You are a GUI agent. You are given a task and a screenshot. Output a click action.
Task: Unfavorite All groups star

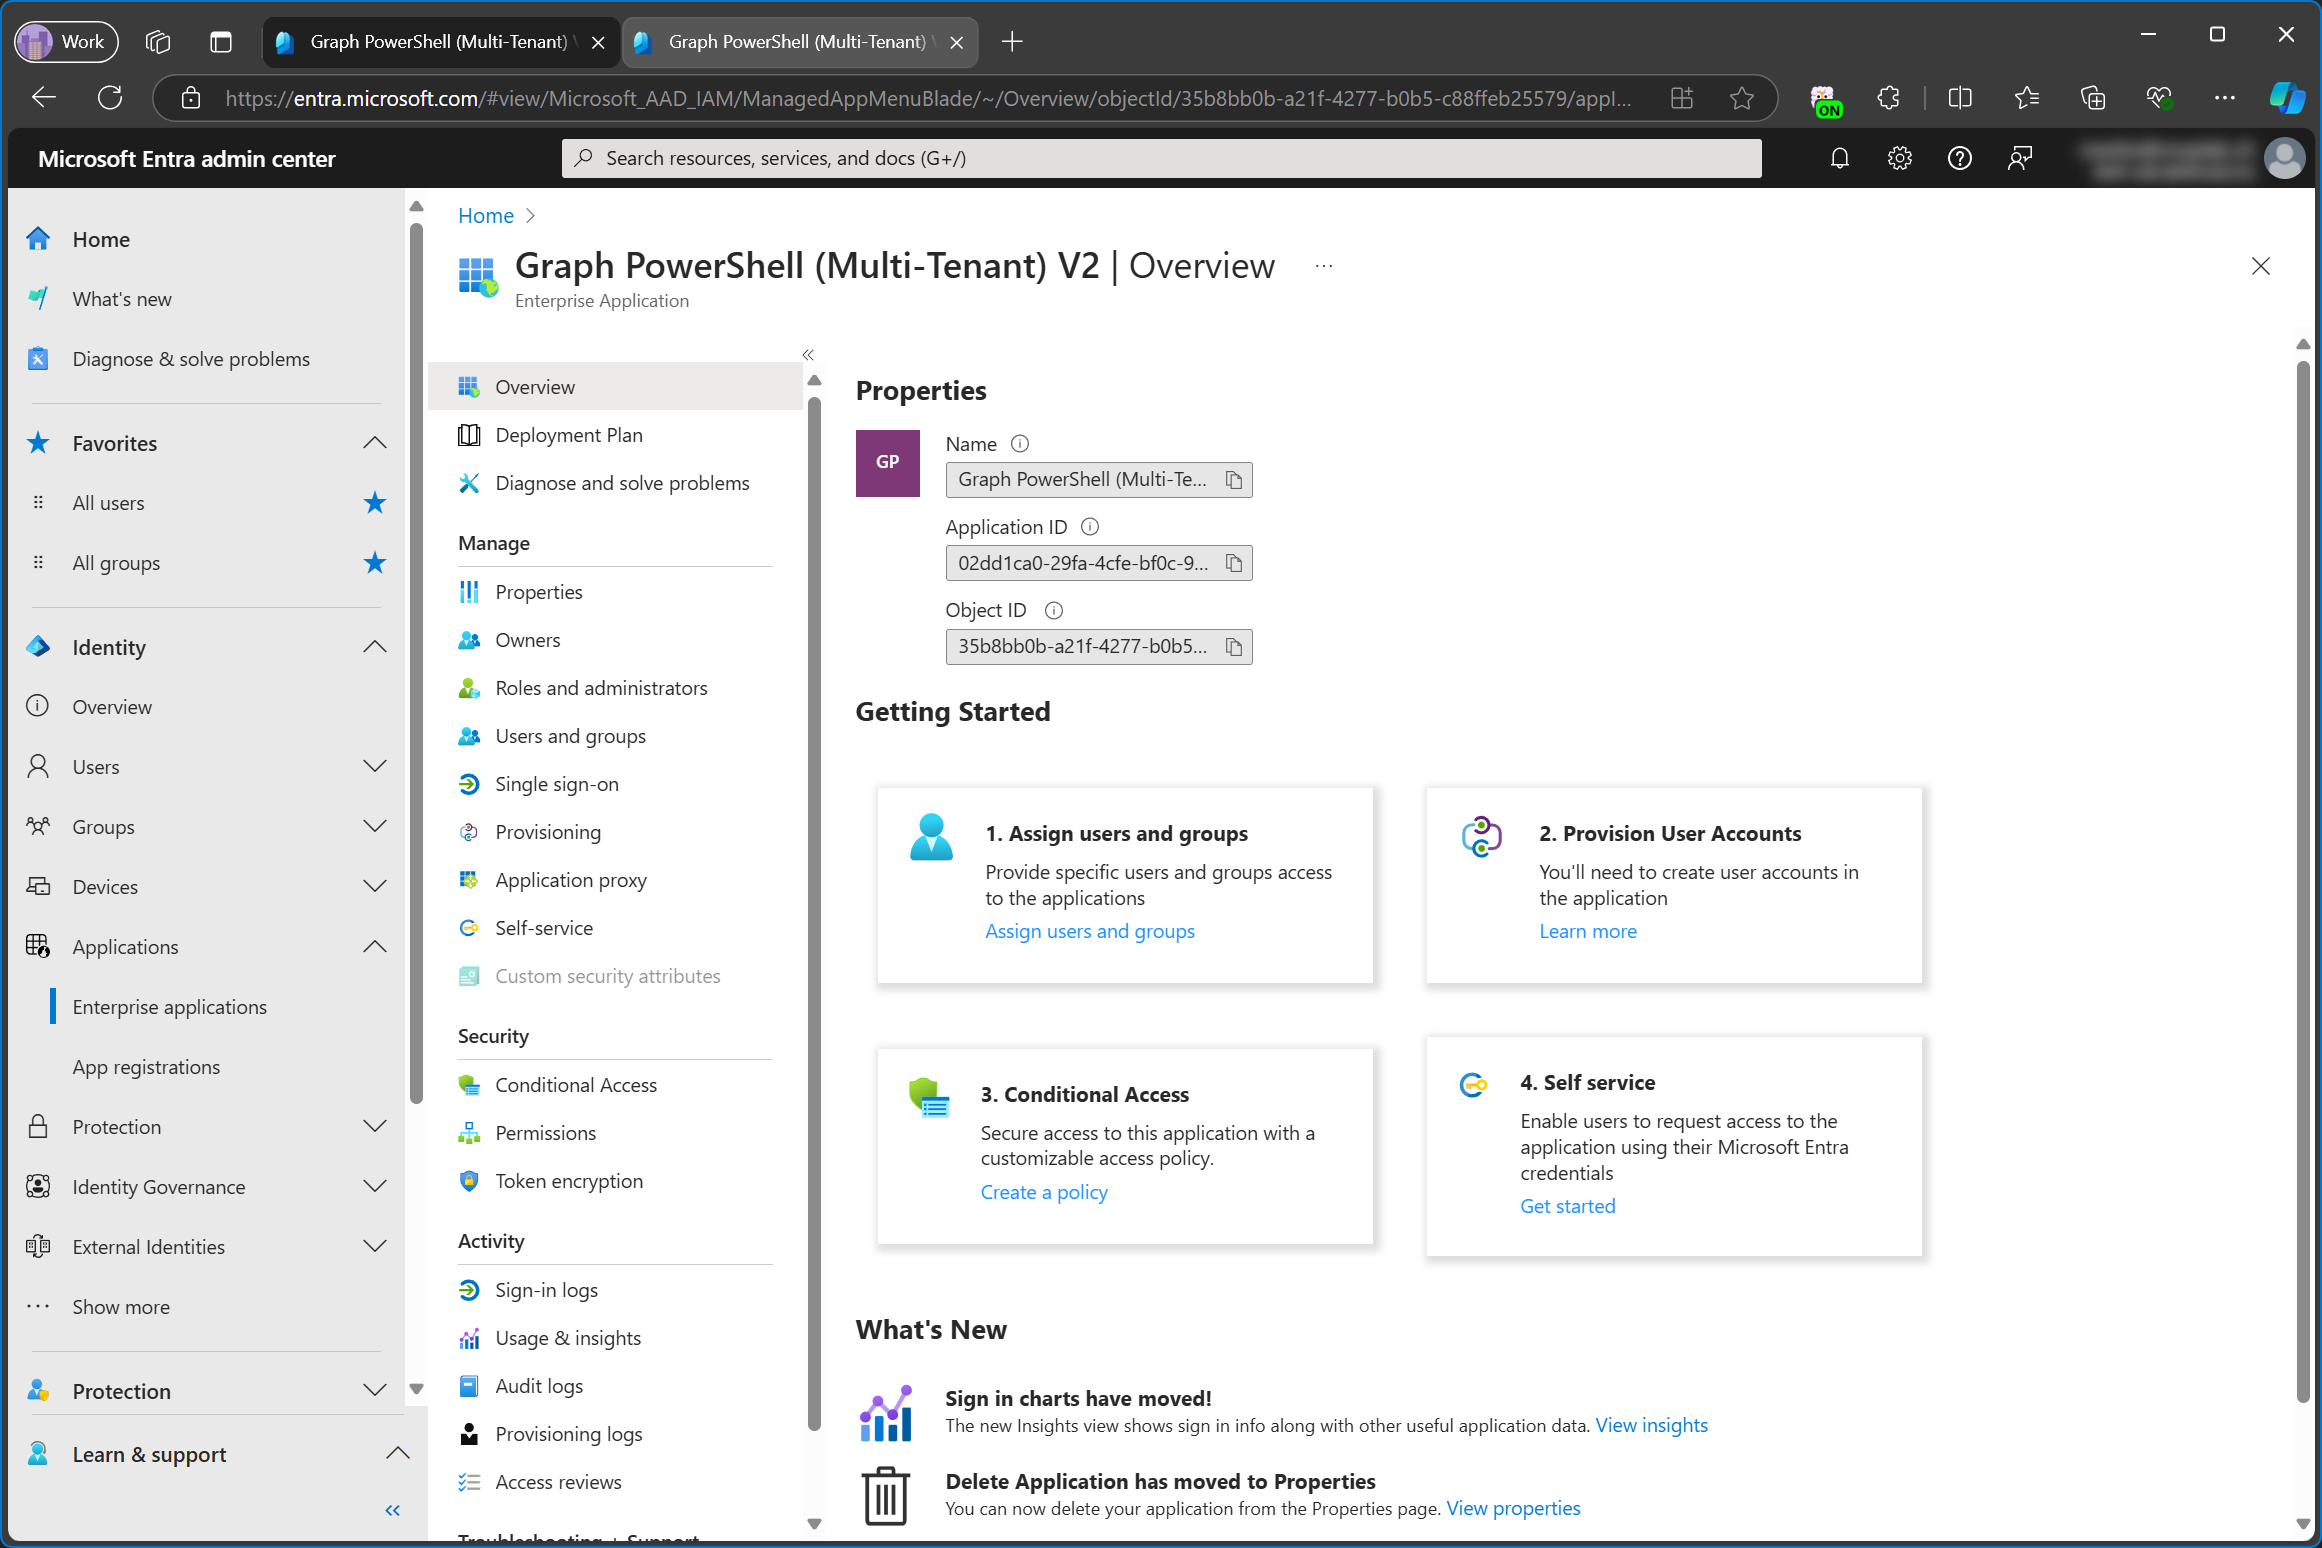click(x=375, y=563)
